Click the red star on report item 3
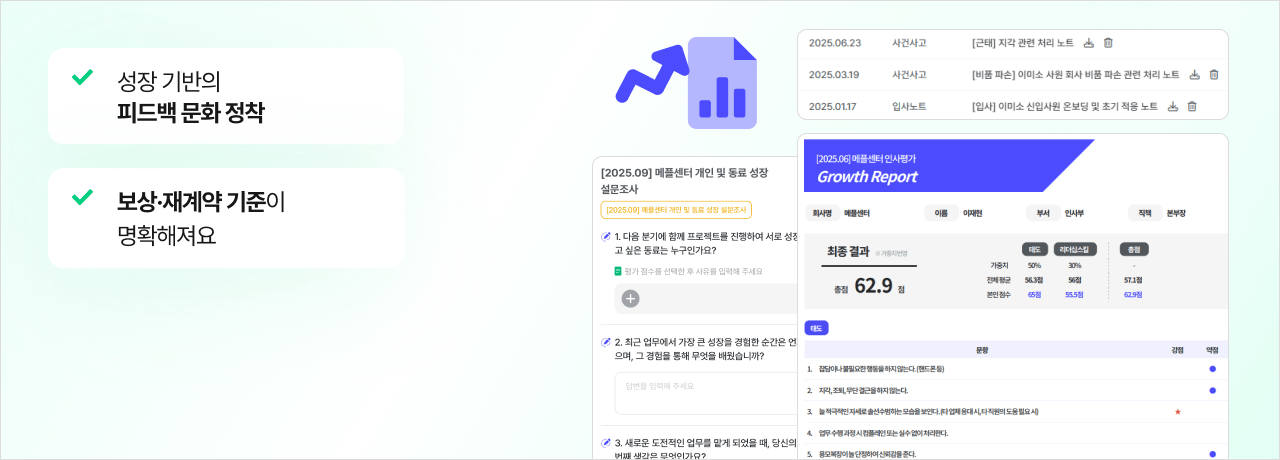The image size is (1280, 460). (1177, 412)
